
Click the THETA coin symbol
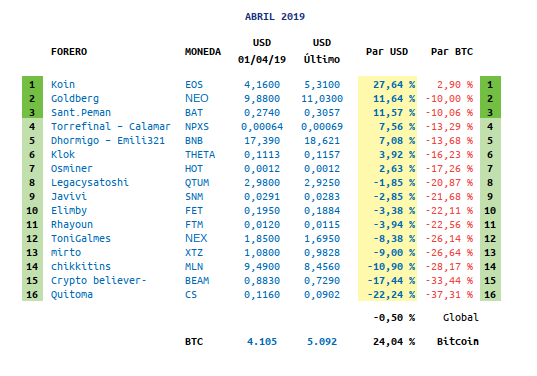(x=200, y=154)
